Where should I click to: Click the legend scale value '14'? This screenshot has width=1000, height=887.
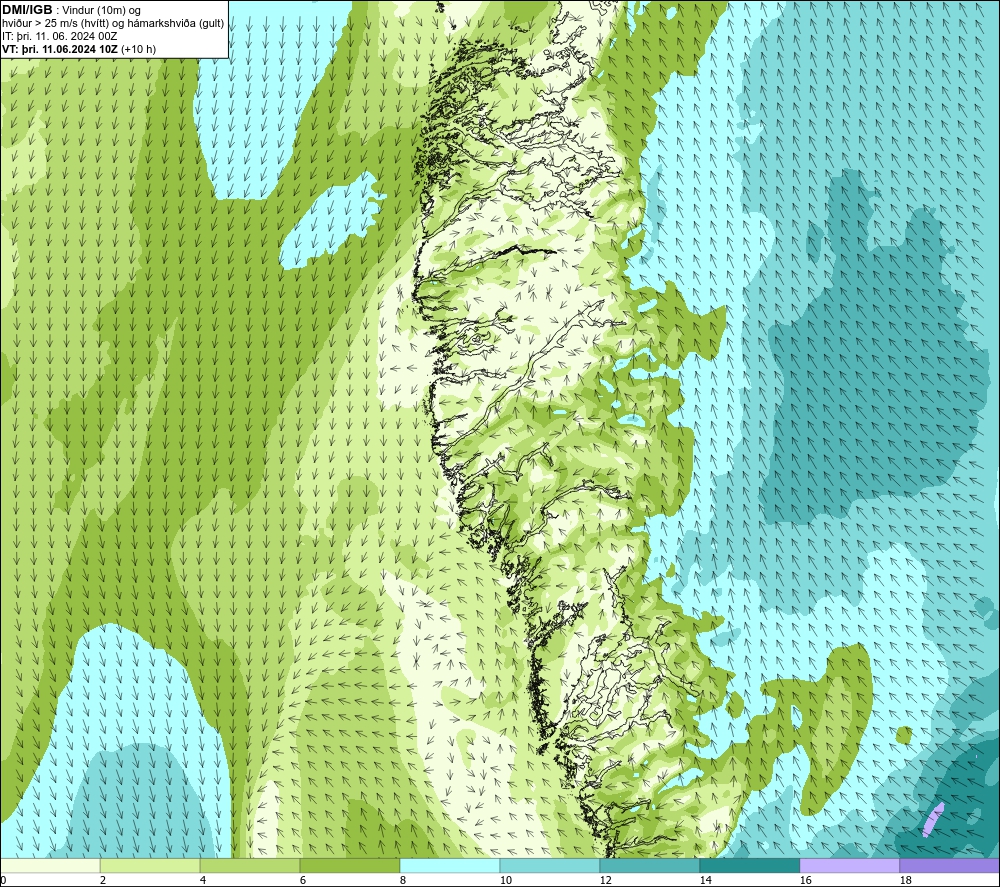[705, 881]
